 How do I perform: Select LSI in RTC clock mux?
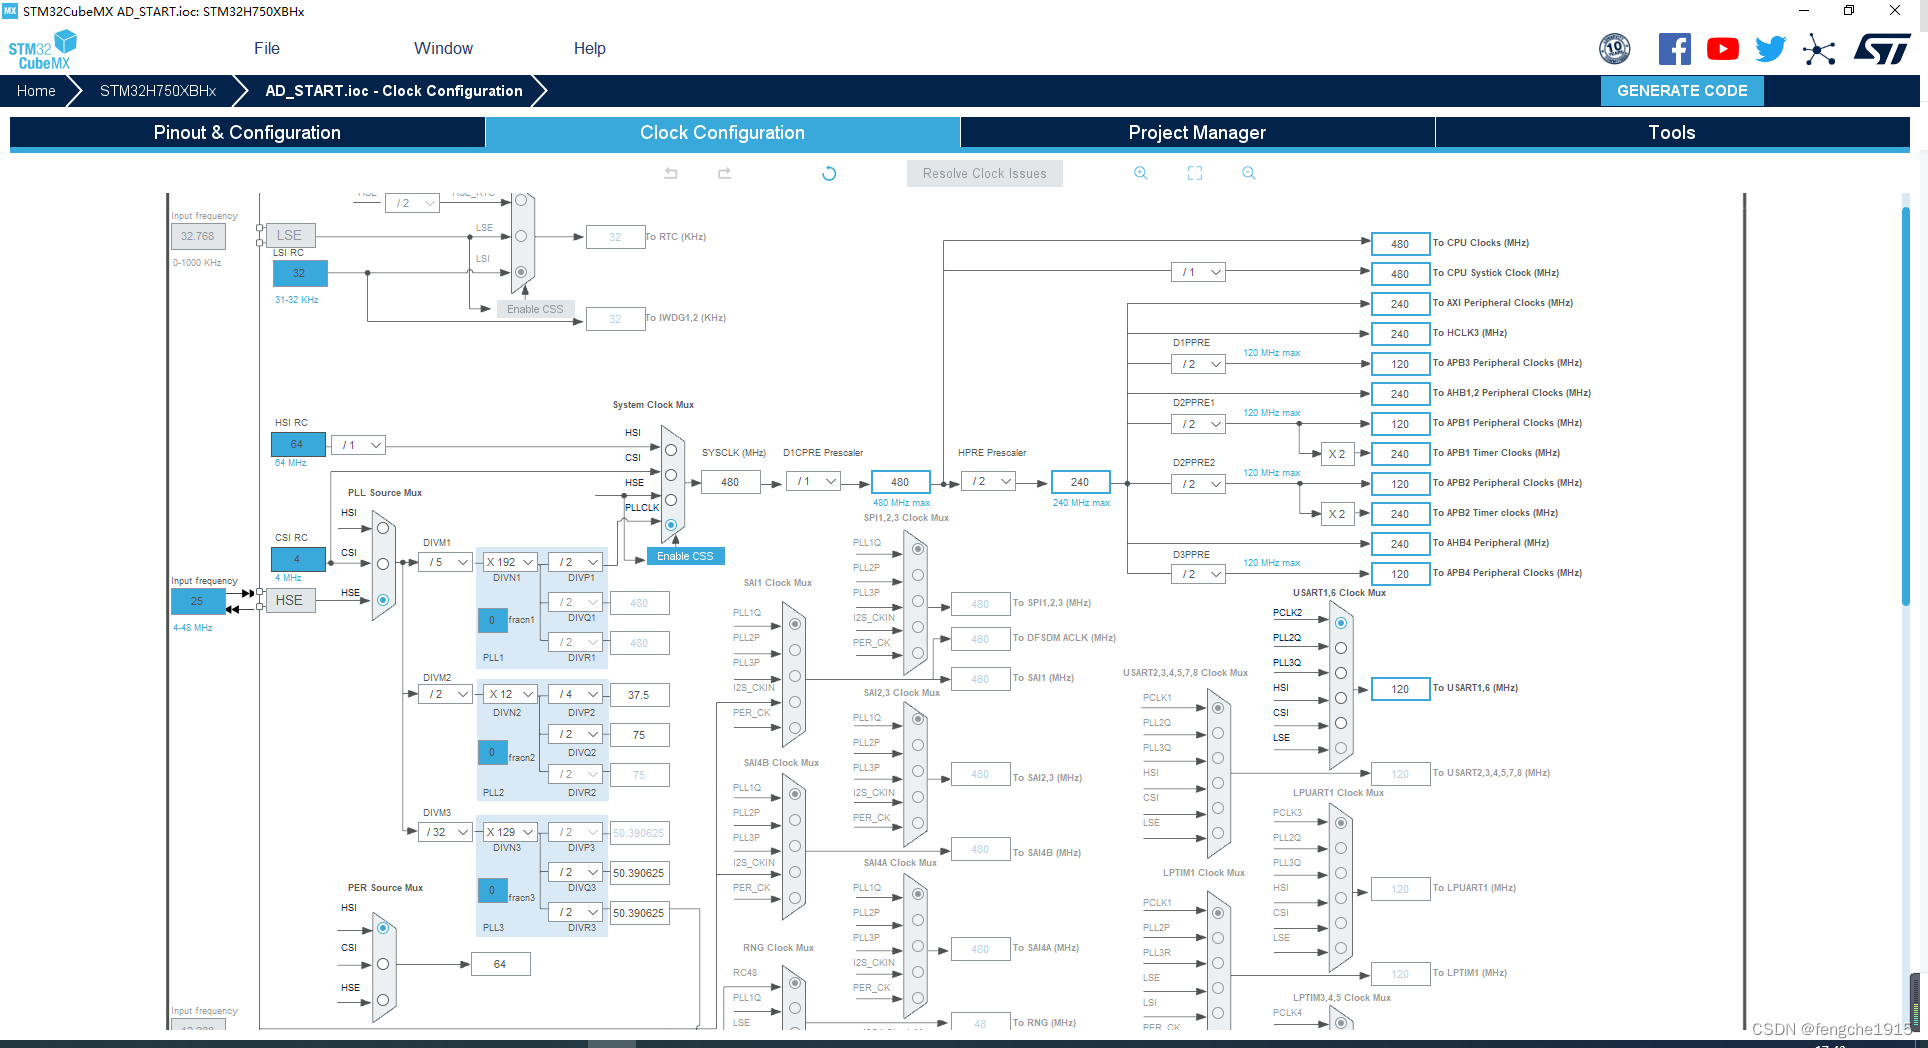pyautogui.click(x=521, y=272)
